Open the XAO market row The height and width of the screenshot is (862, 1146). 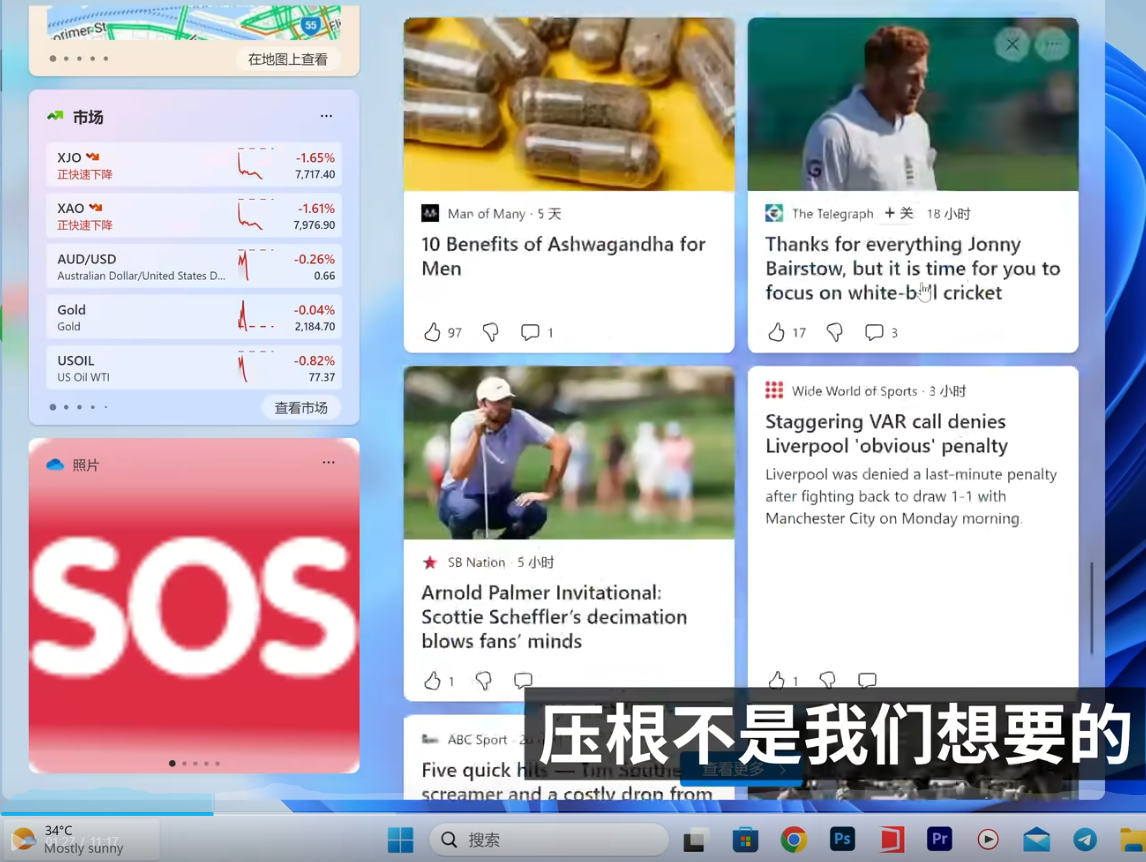tap(194, 216)
